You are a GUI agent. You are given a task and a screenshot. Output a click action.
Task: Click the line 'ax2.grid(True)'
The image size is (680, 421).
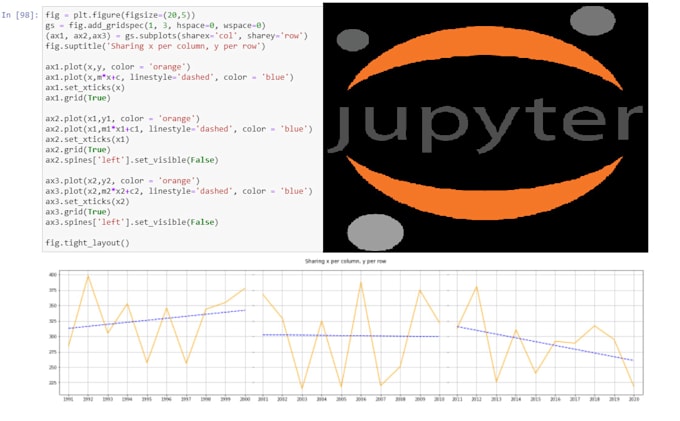pyautogui.click(x=78, y=150)
